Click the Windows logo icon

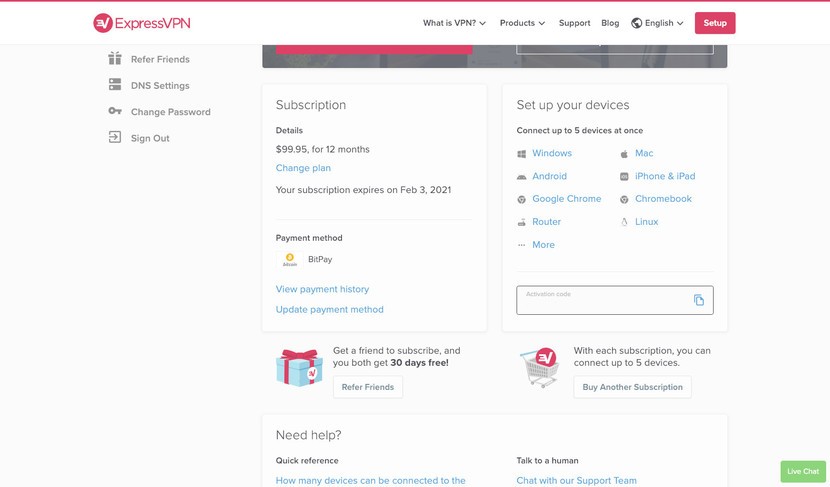click(x=521, y=154)
